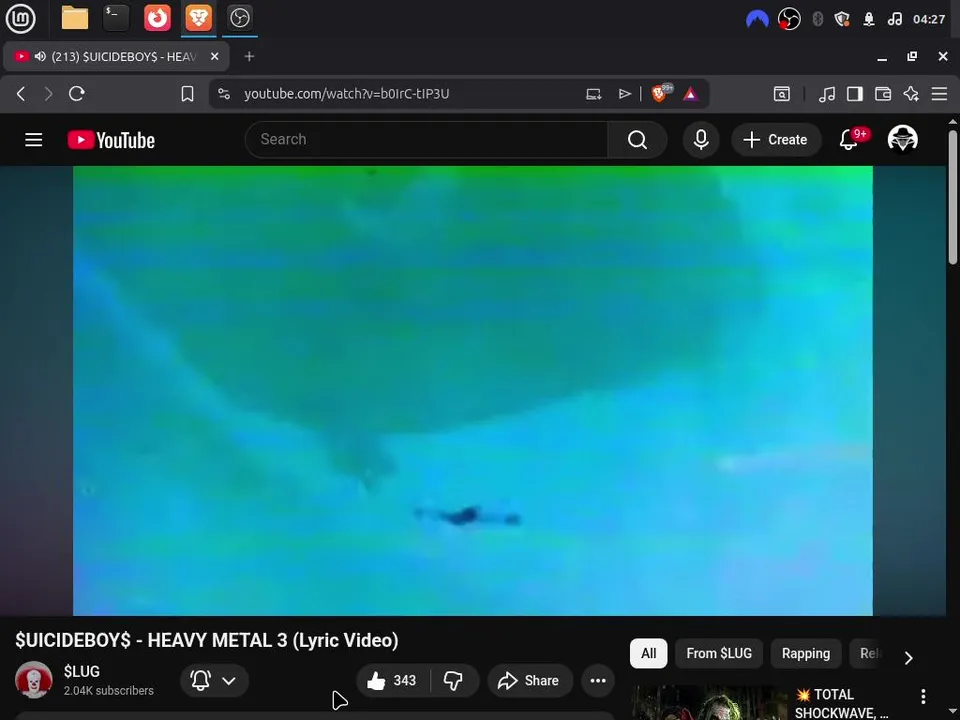Open the calendar from the 04:27 clock
The image size is (960, 720).
[x=929, y=20]
